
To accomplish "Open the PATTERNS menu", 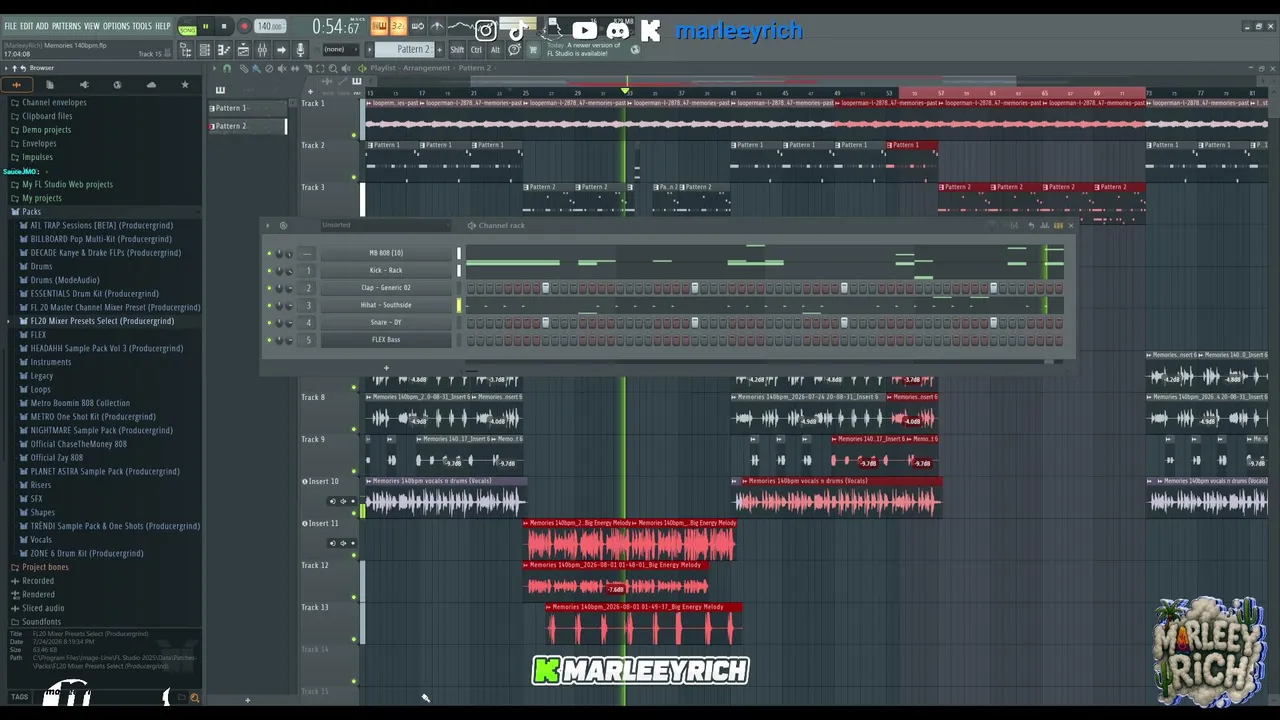I will (66, 26).
